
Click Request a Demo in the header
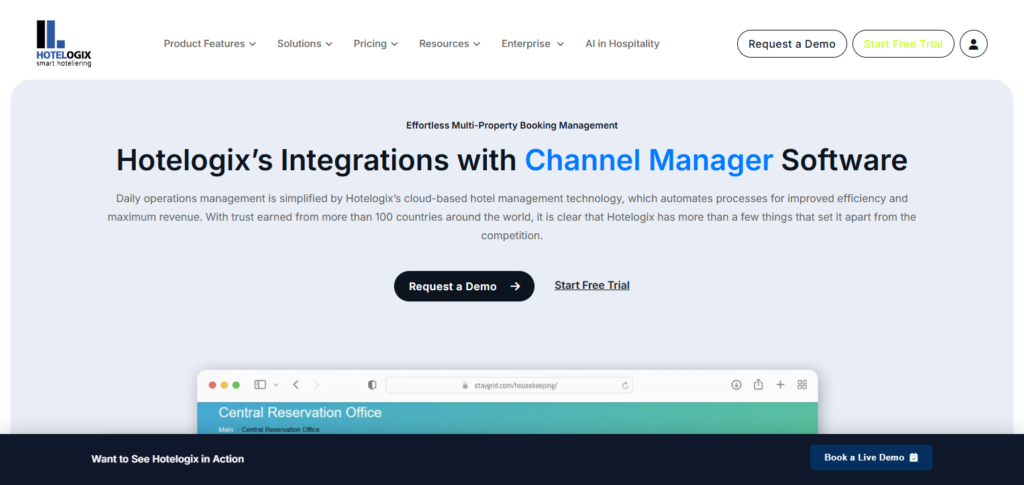(x=792, y=44)
